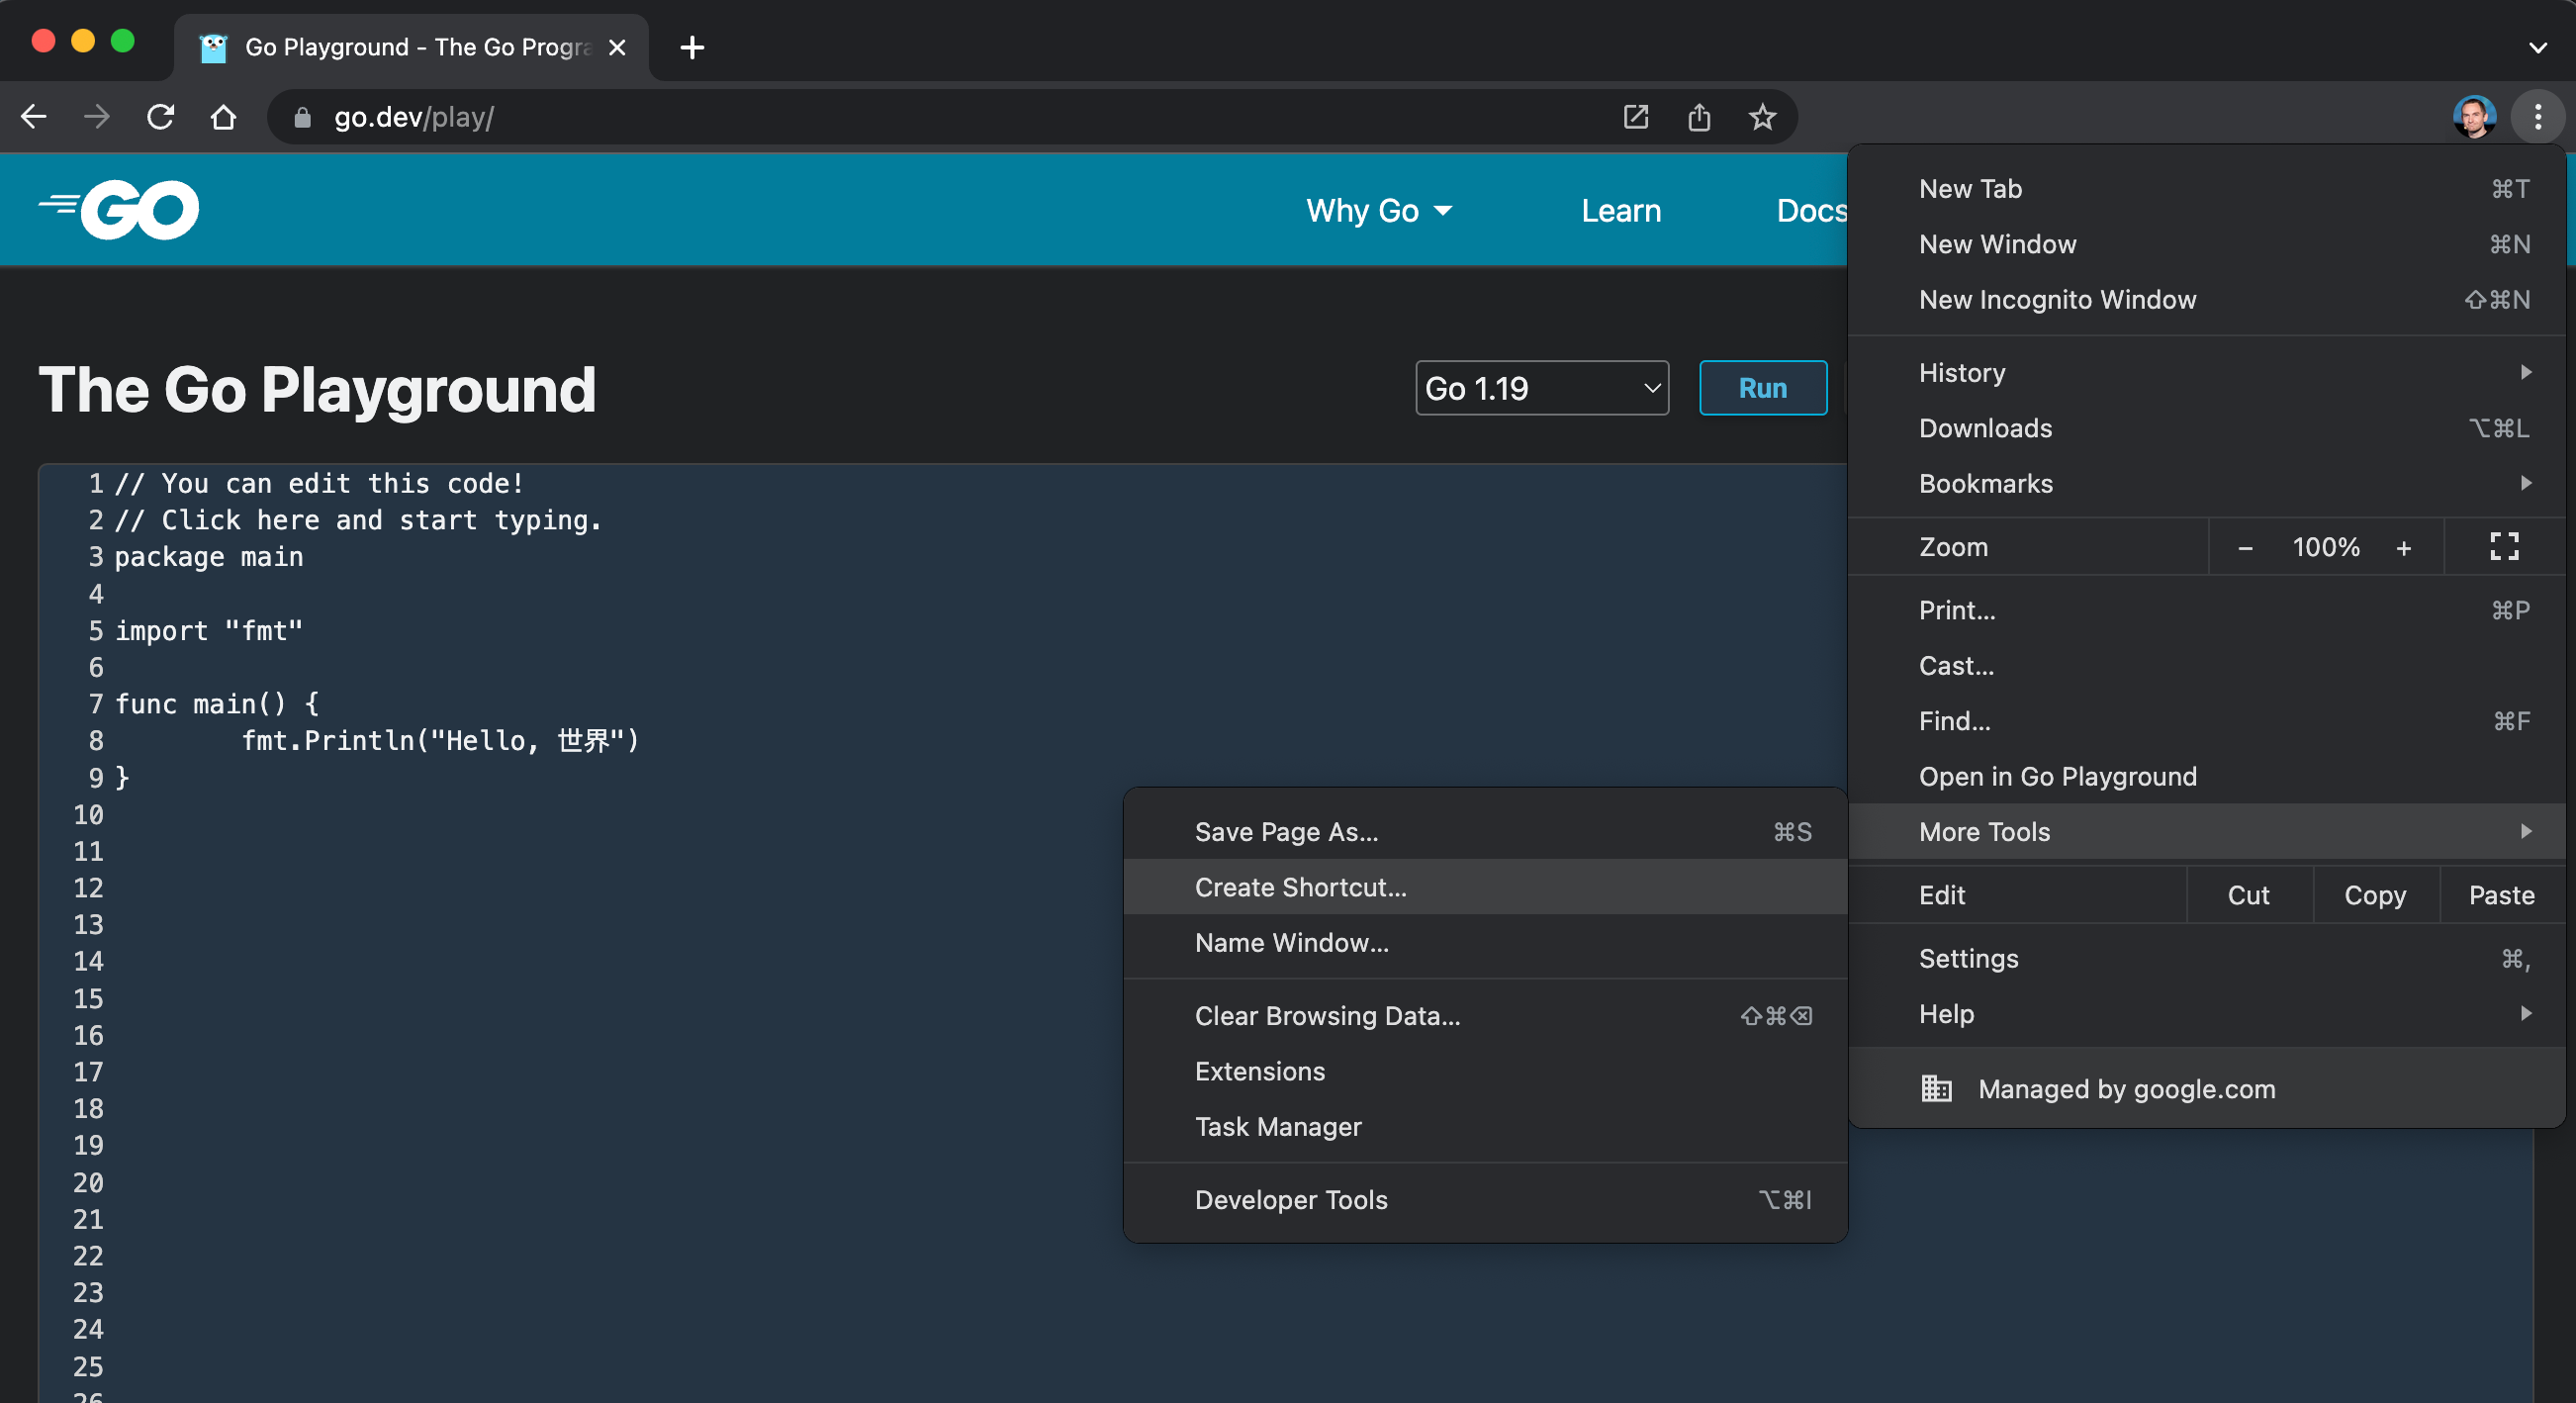Click the three-dot Chrome menu button

(2537, 117)
